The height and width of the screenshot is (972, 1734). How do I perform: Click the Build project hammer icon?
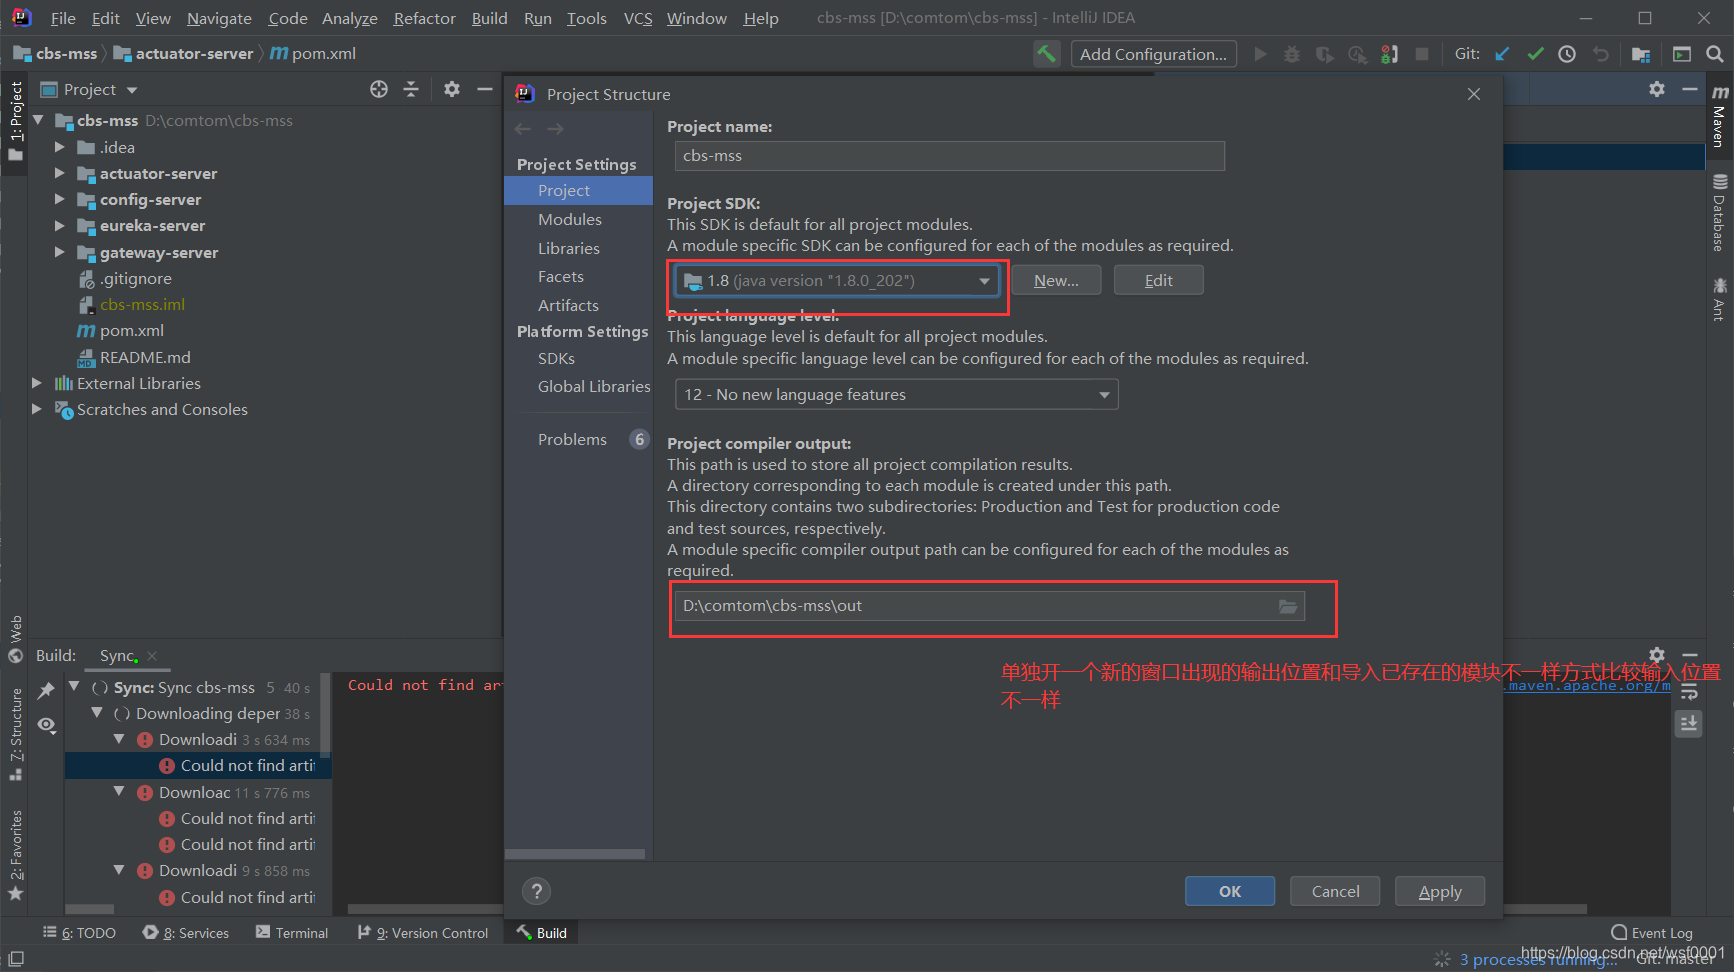pos(1046,54)
